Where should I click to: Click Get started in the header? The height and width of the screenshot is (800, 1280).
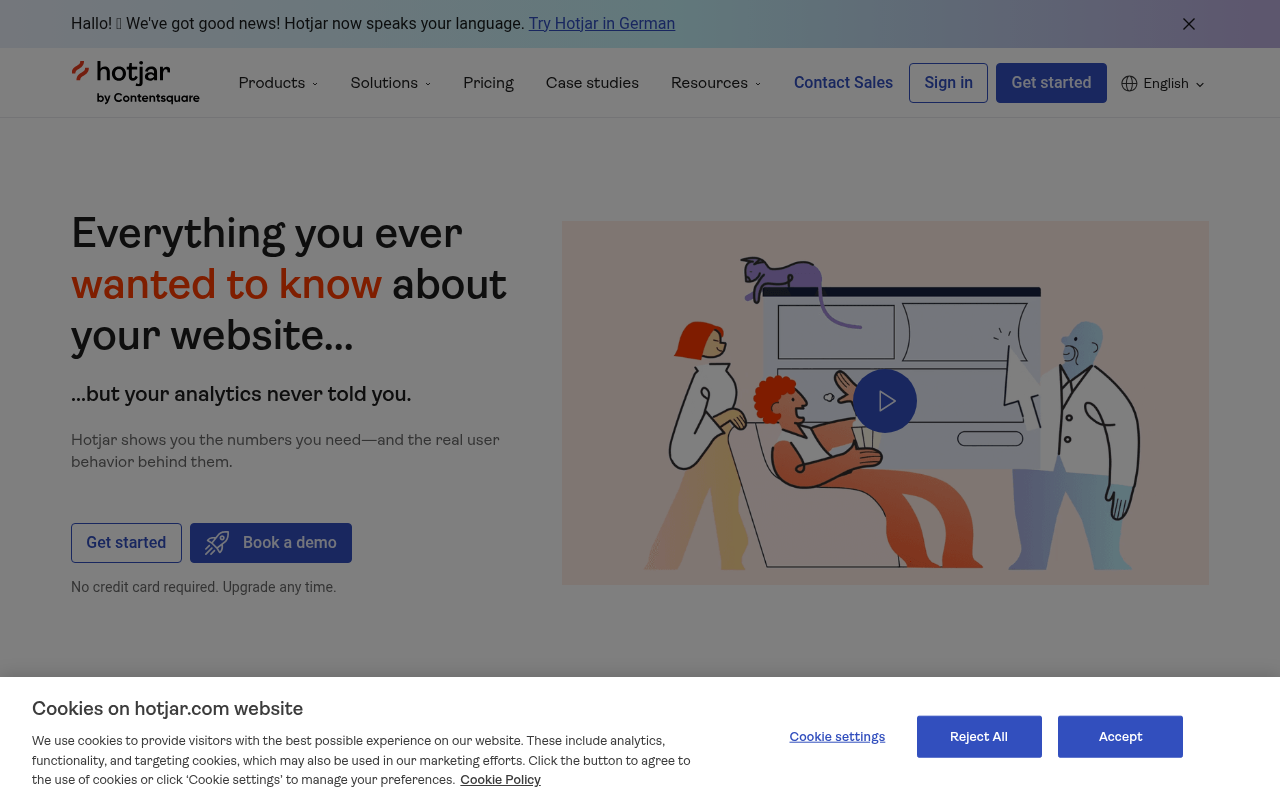(1051, 83)
